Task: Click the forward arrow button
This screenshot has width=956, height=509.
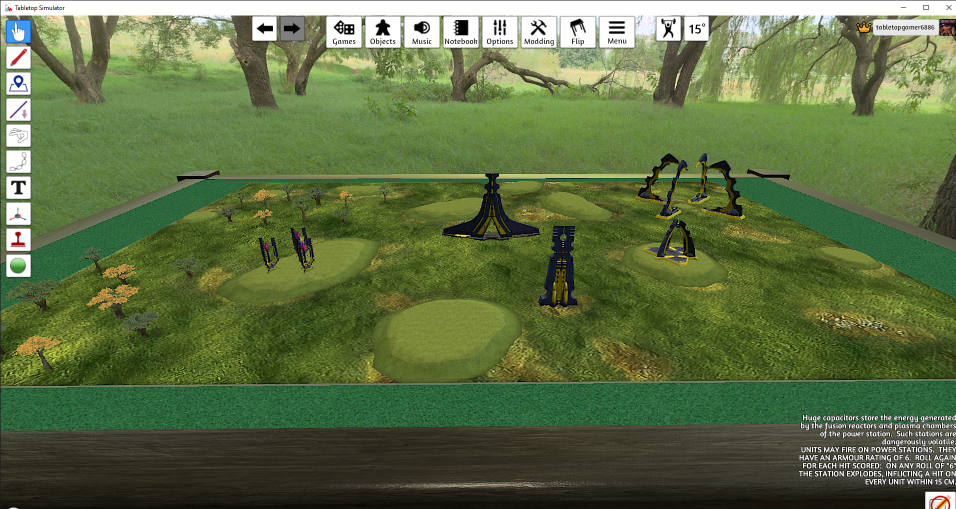Action: [292, 29]
